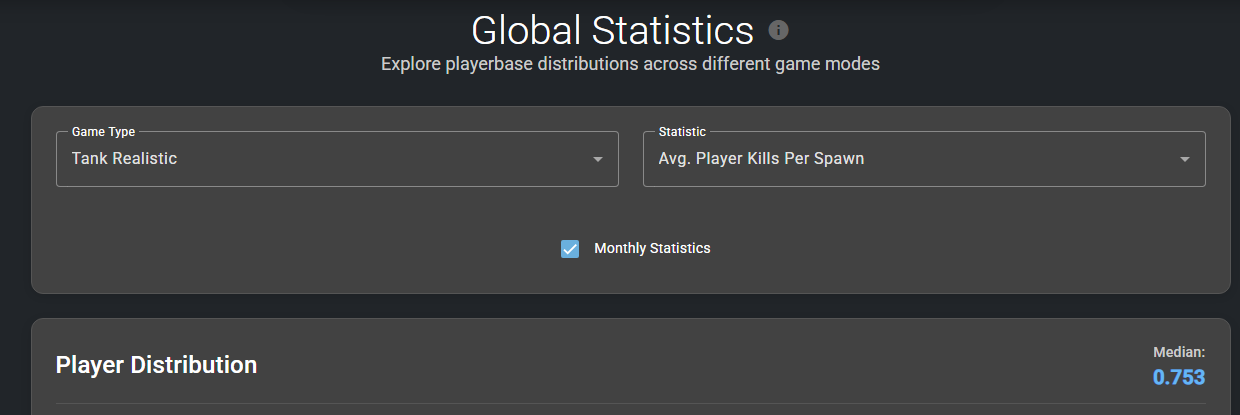Click the word "Global" in the title
The image size is (1240, 415).
[x=524, y=31]
